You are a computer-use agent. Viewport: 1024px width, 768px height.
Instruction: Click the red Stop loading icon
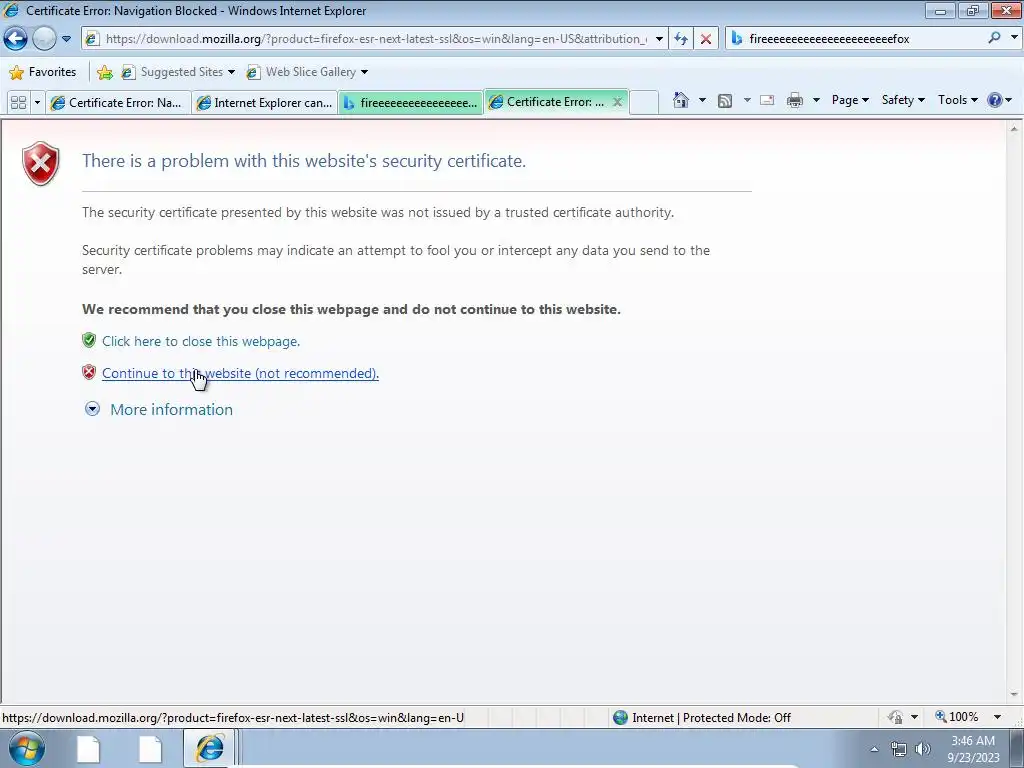706,39
